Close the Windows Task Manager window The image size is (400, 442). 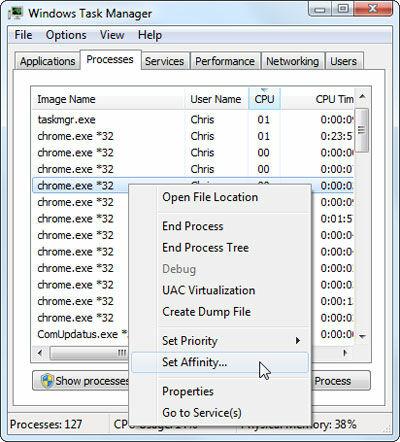(x=373, y=9)
